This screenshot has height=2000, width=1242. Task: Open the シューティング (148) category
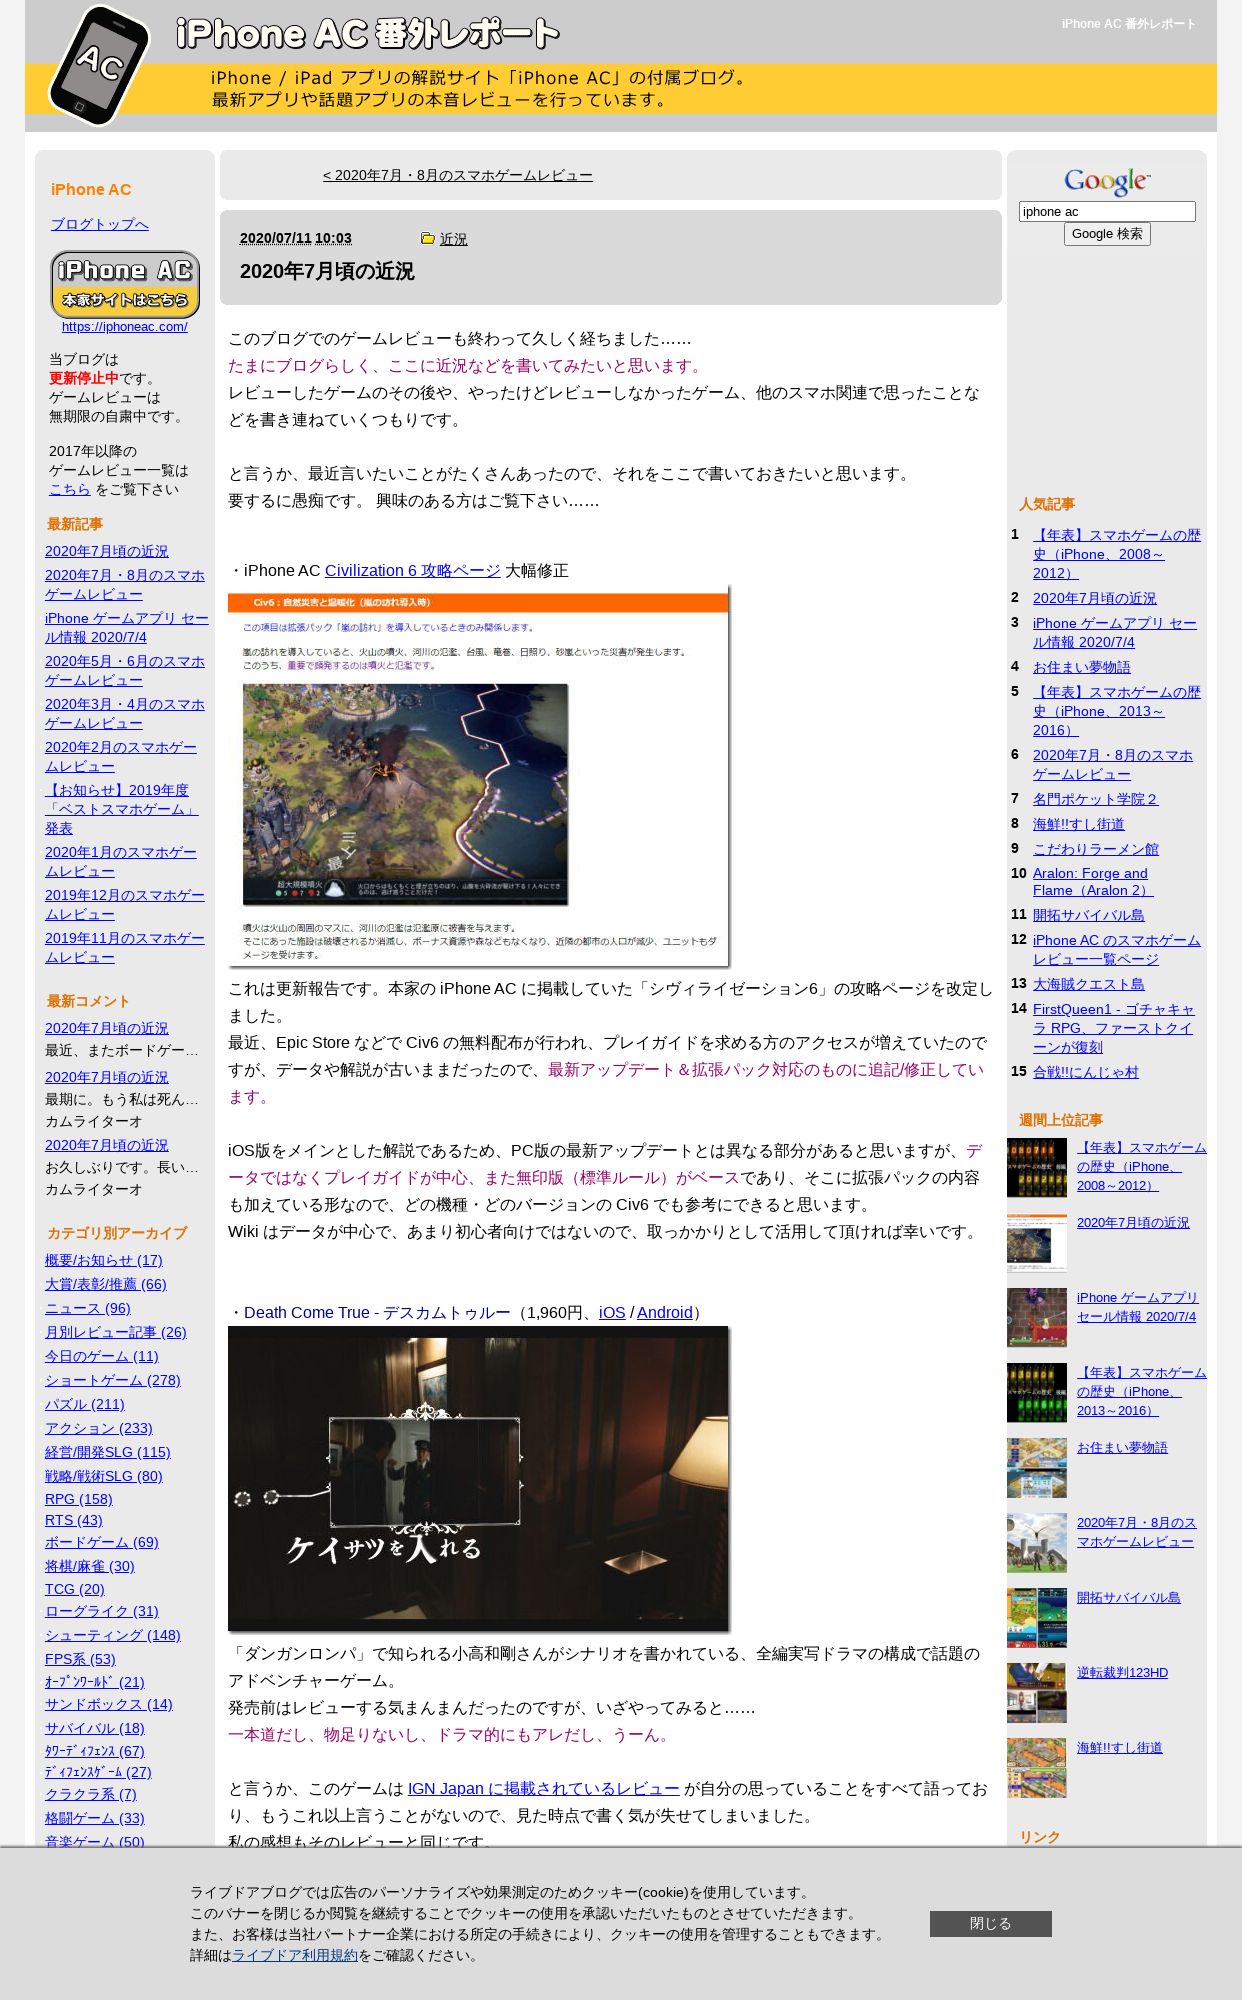click(112, 1635)
